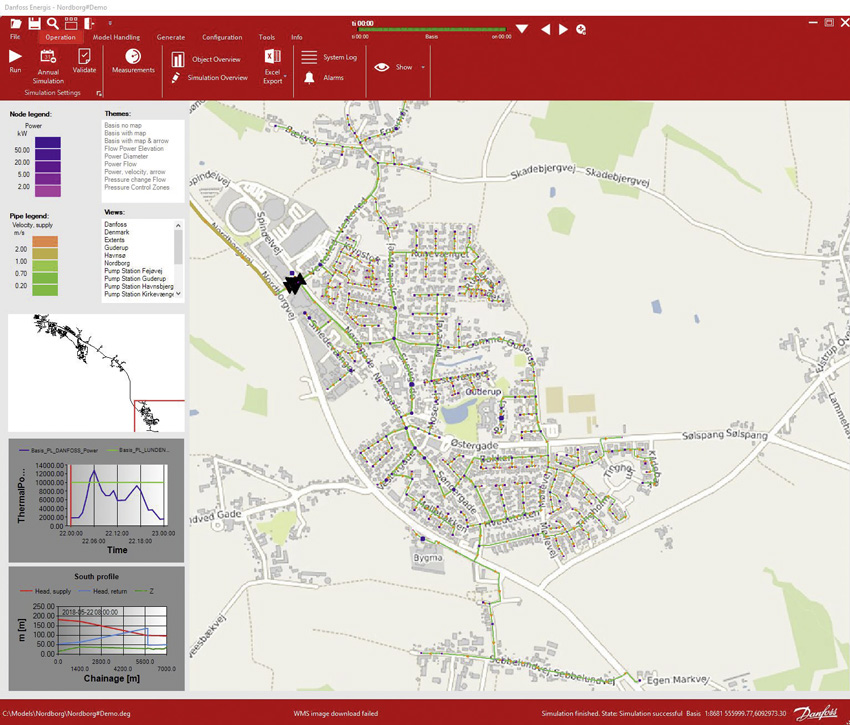This screenshot has width=850, height=725.
Task: Click the South profile chart
Action: coord(96,629)
